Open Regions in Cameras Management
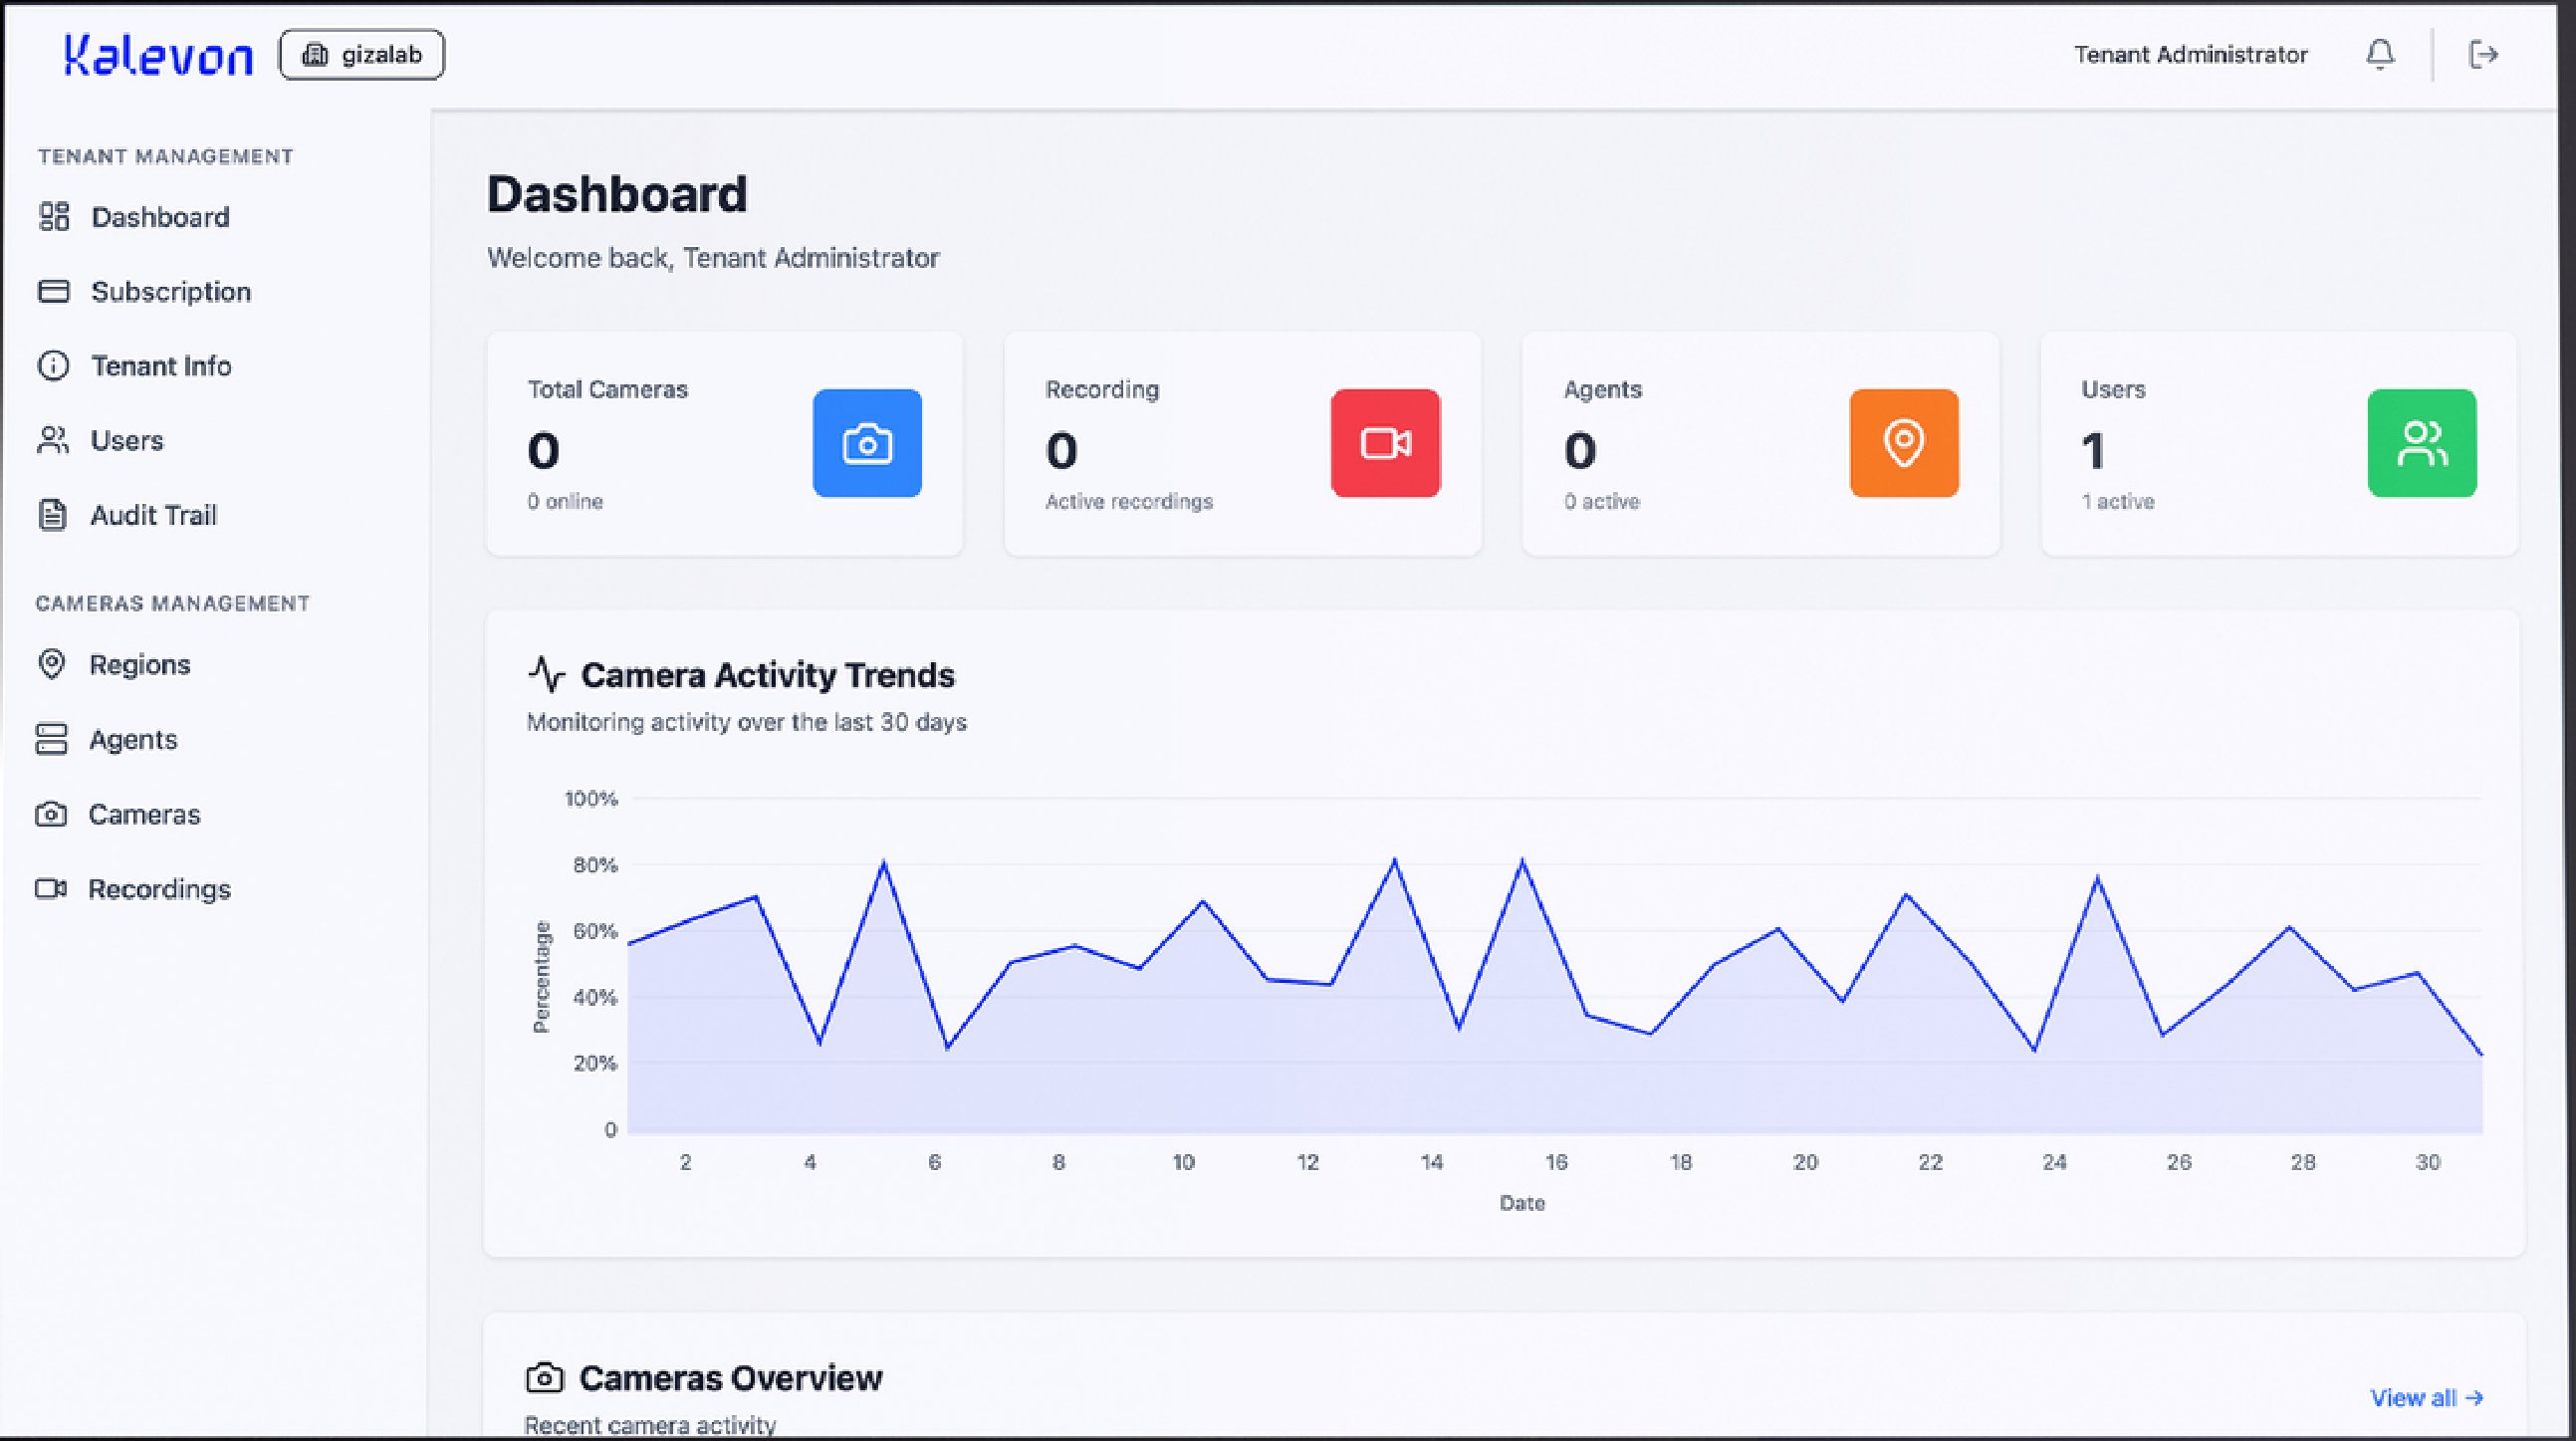The image size is (2576, 1441). [x=140, y=664]
